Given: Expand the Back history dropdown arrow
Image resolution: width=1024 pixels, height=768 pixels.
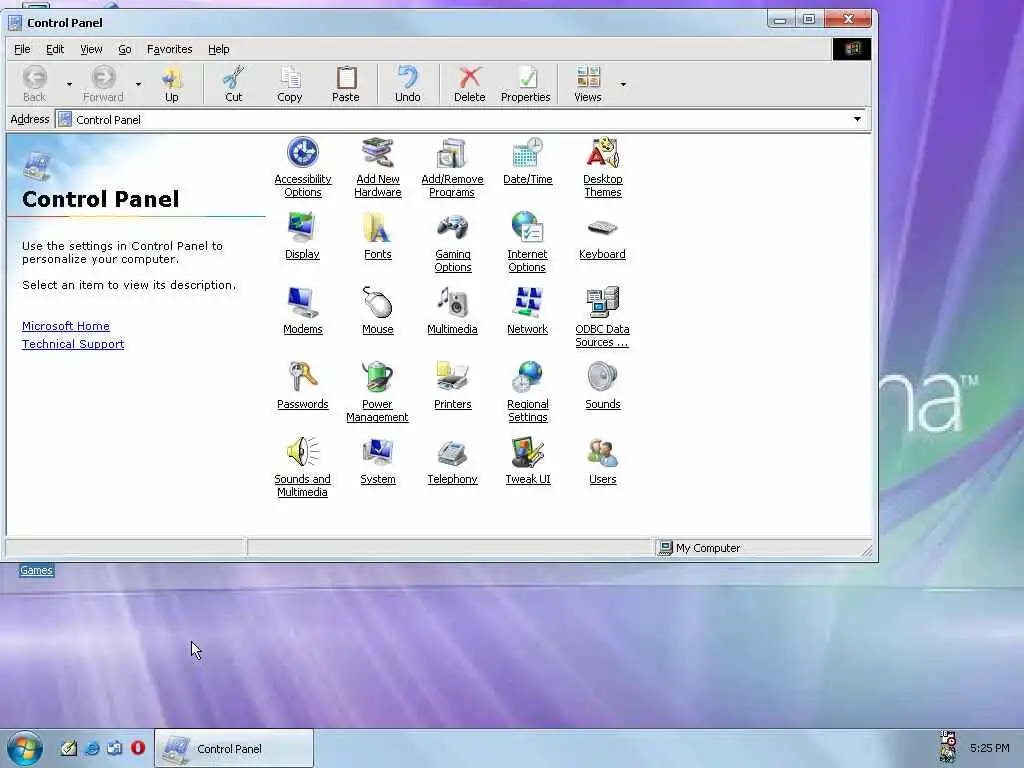Looking at the screenshot, I should (69, 84).
